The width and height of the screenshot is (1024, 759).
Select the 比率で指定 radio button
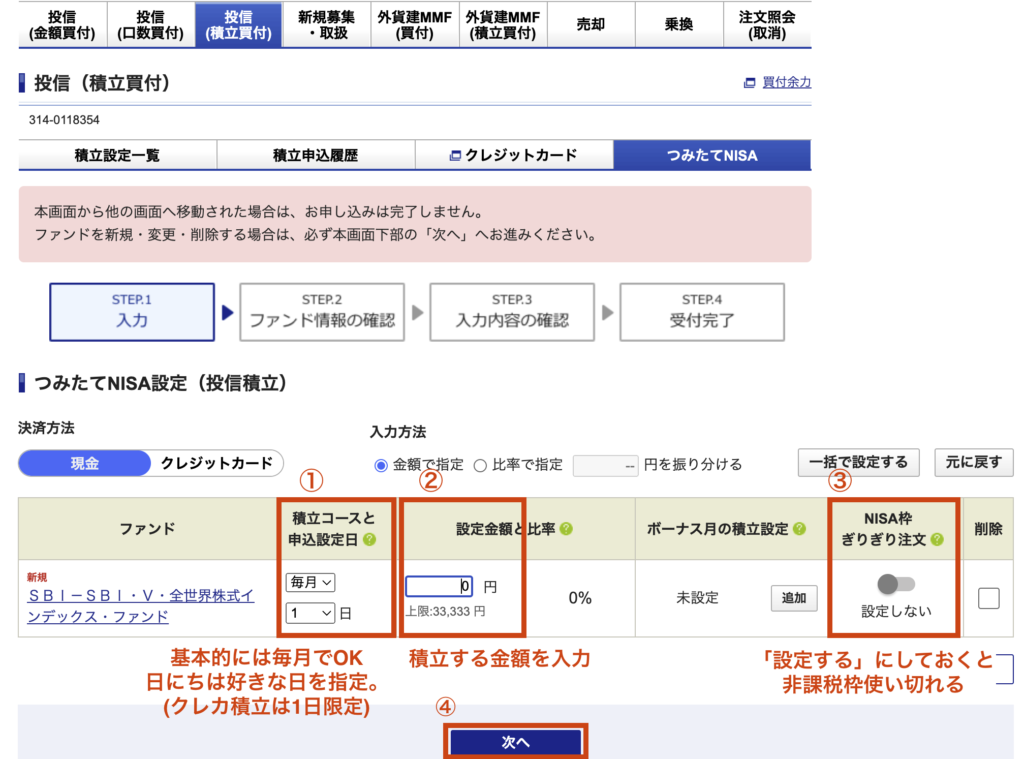point(480,465)
